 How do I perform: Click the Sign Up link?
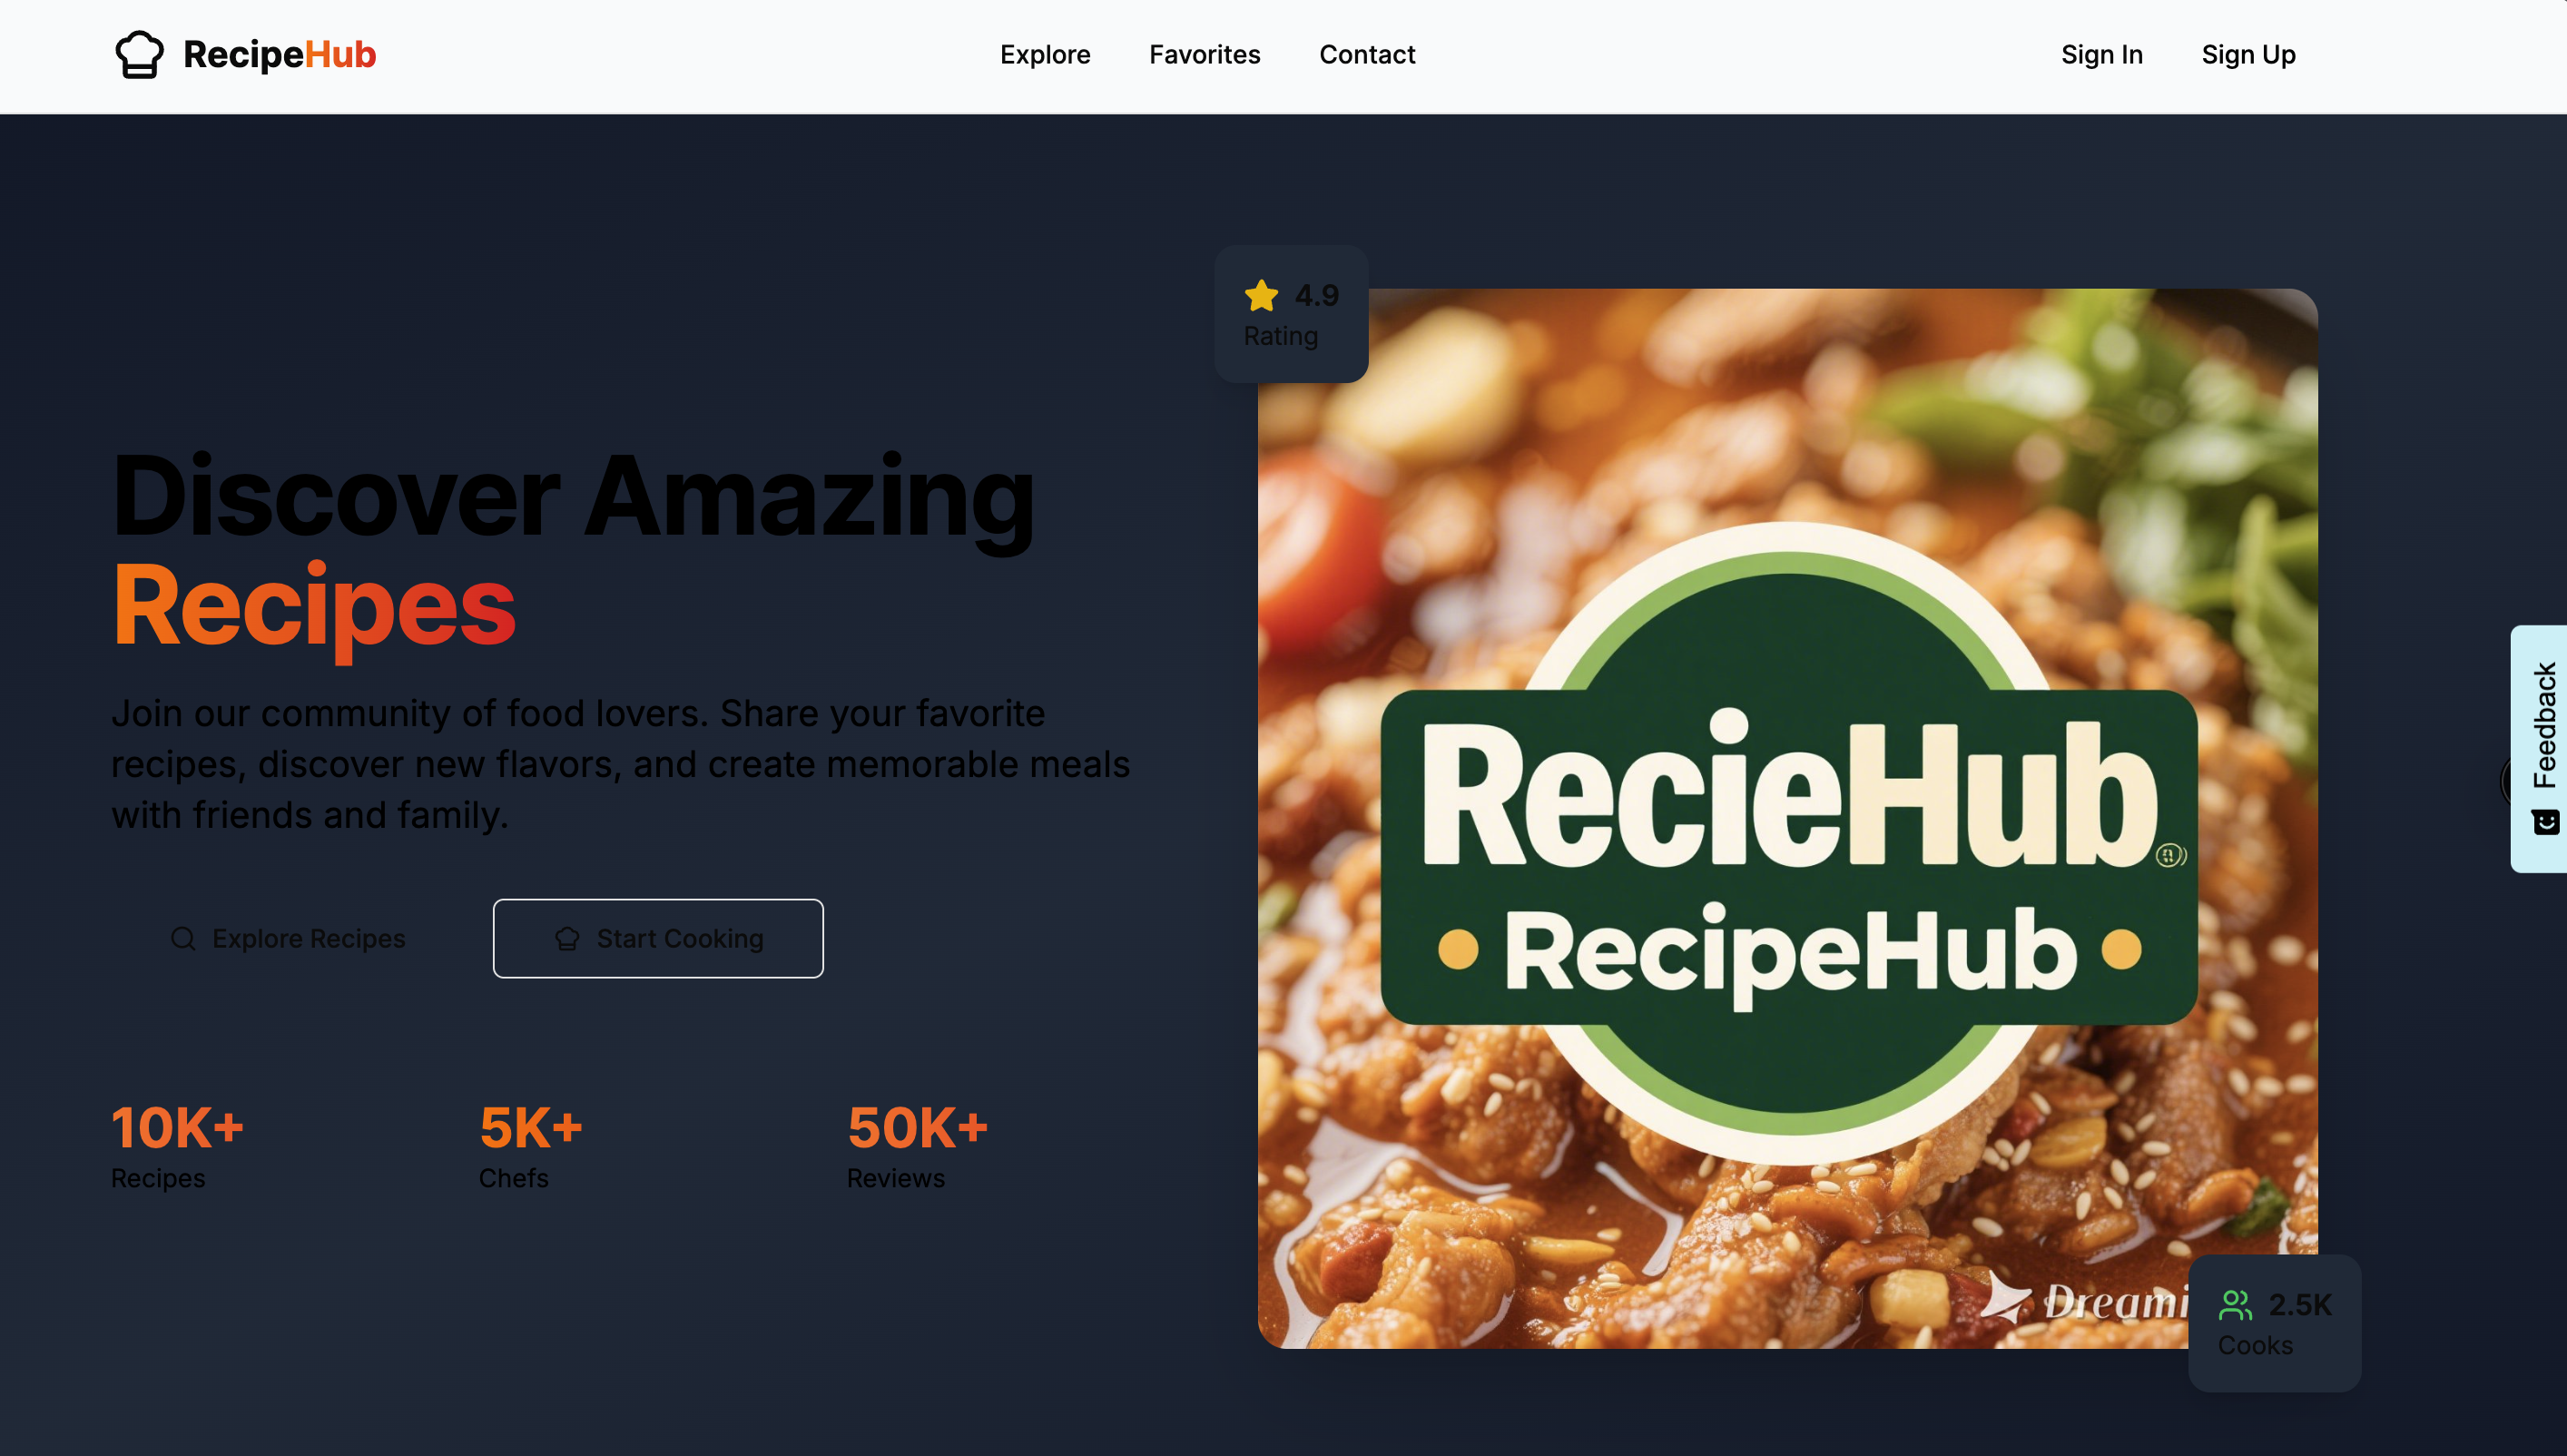point(2248,54)
